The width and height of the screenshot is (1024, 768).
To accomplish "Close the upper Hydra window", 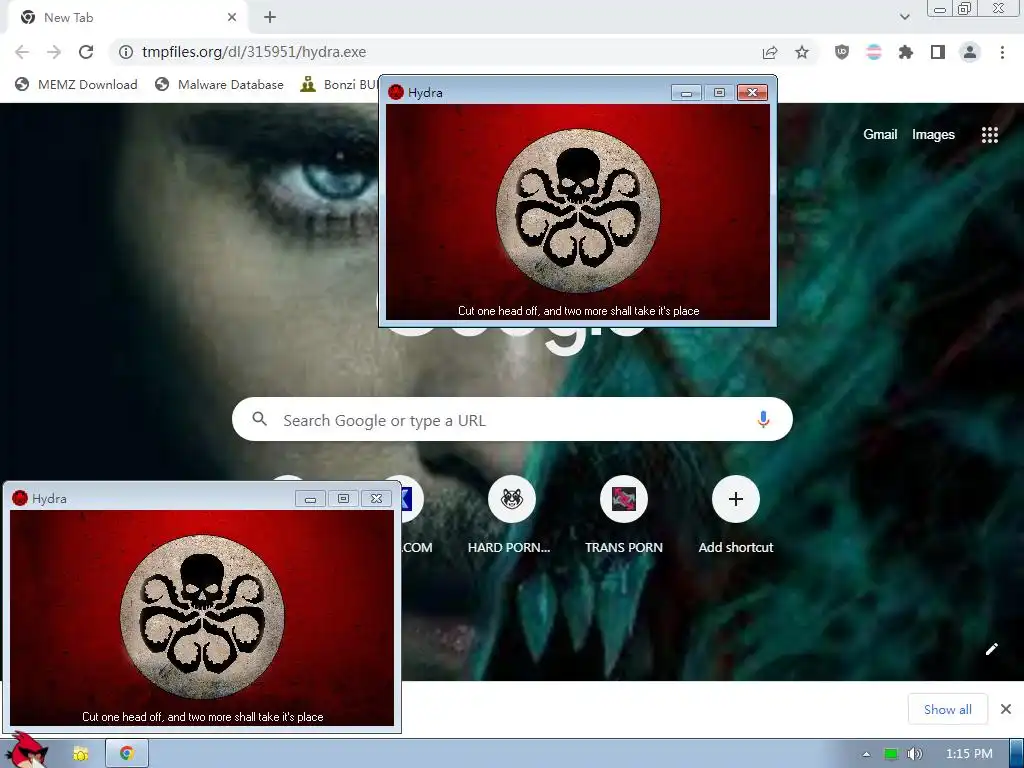I will point(752,93).
